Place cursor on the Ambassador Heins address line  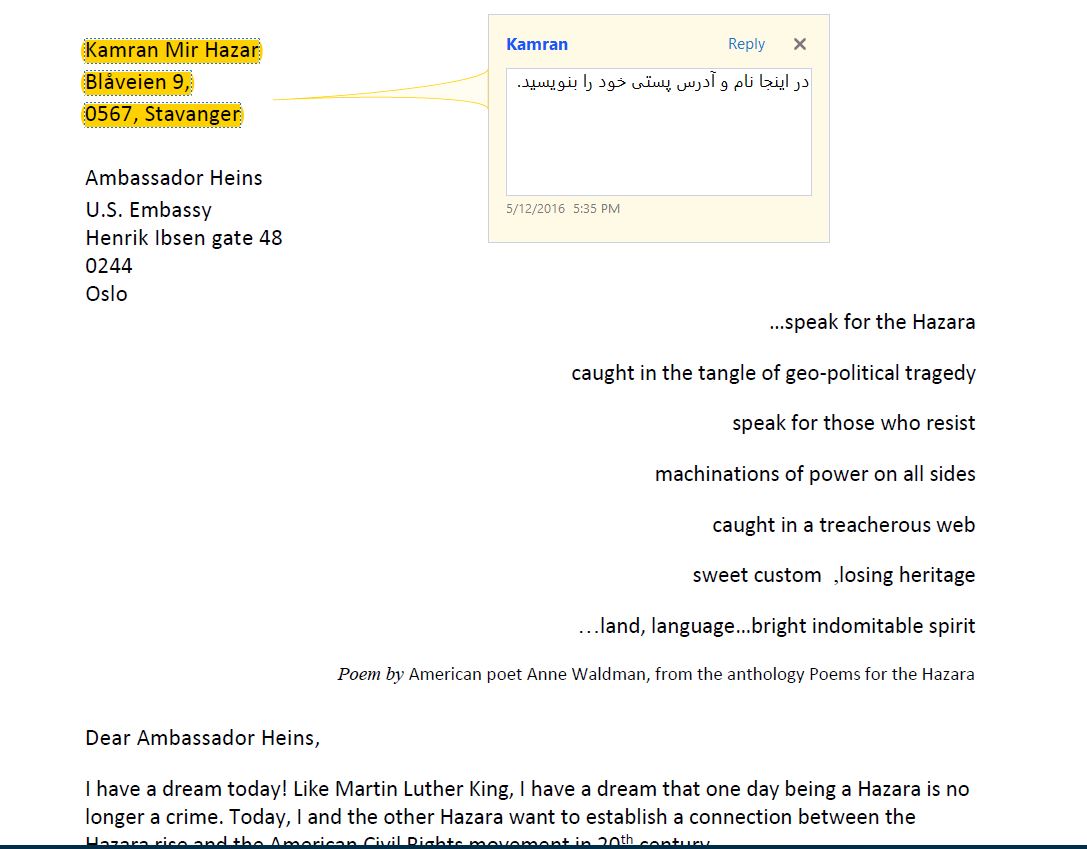click(174, 178)
